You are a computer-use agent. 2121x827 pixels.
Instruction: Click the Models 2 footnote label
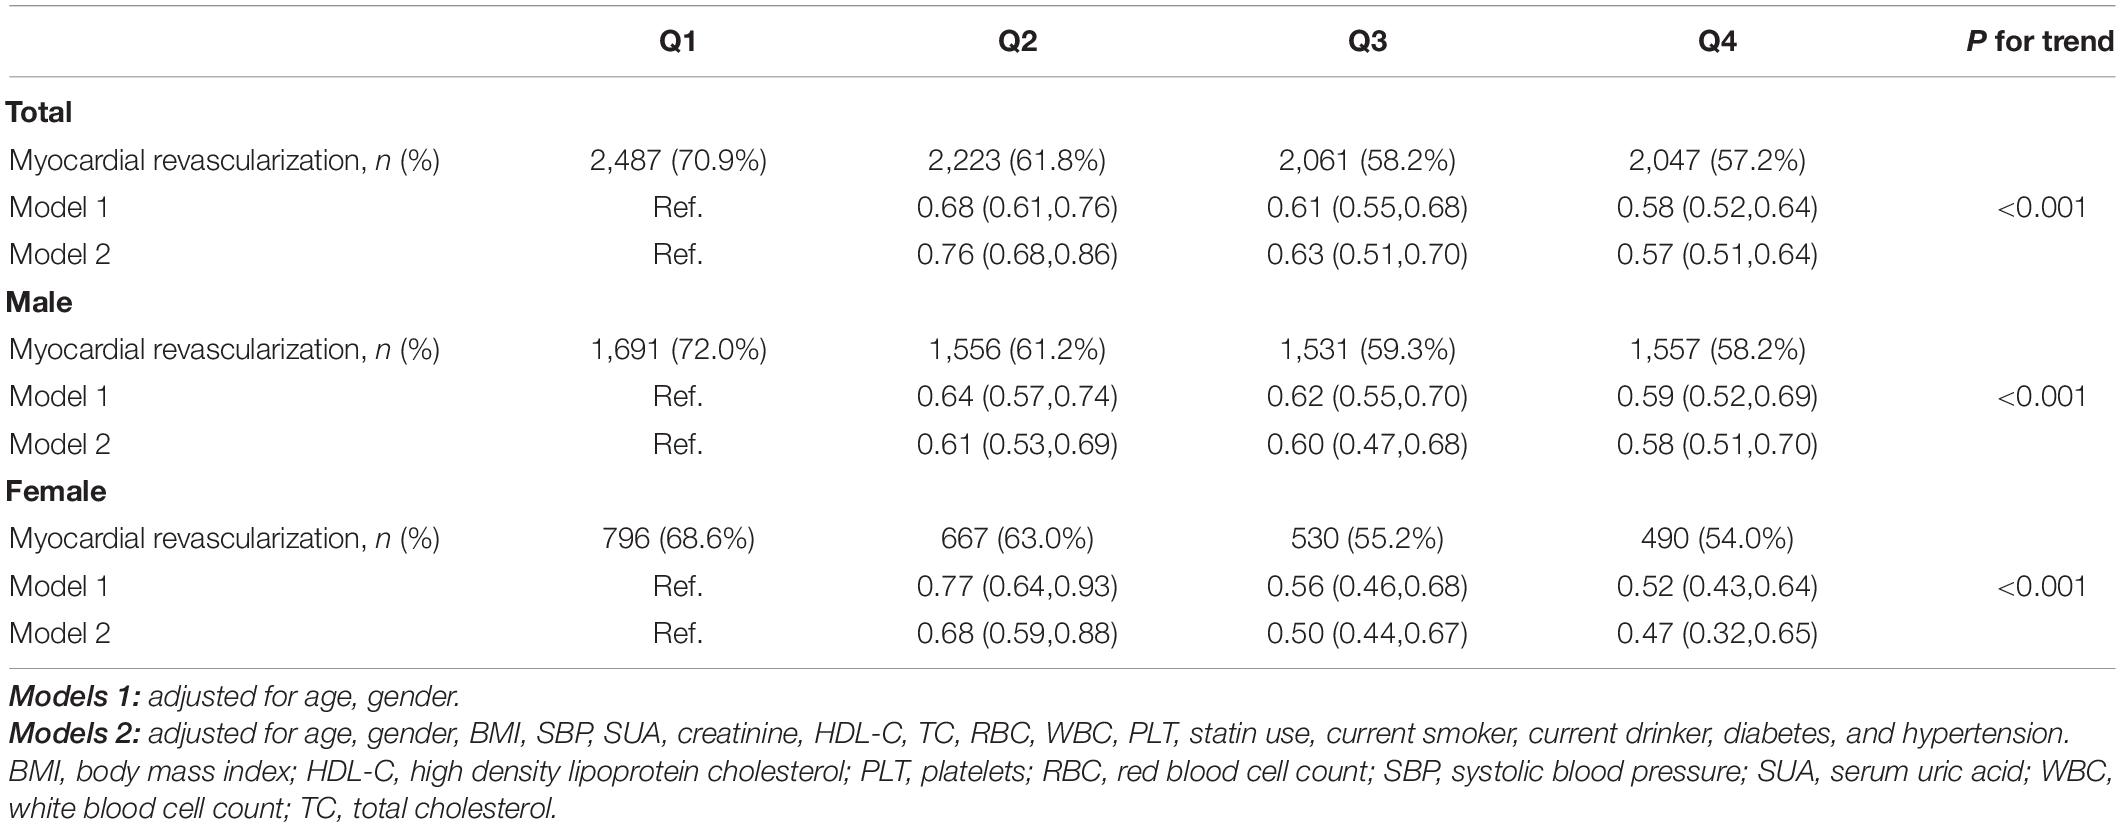click(x=75, y=733)
